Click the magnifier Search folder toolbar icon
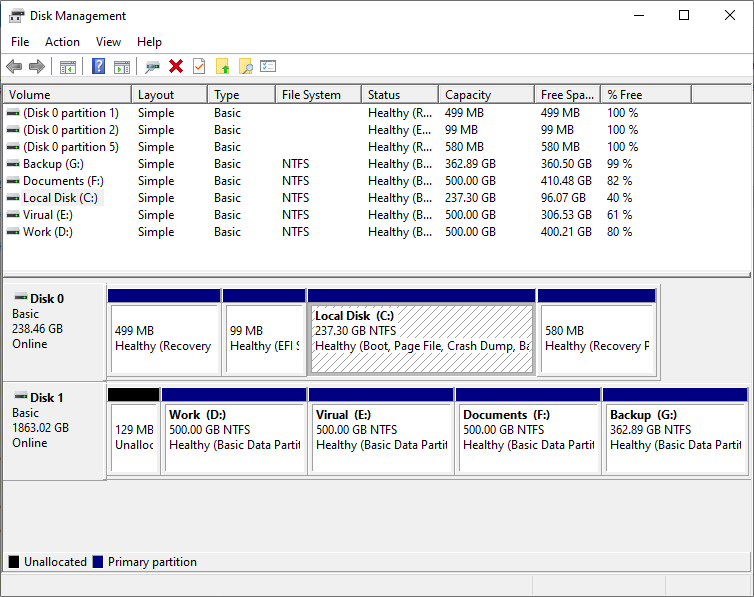 coord(245,67)
